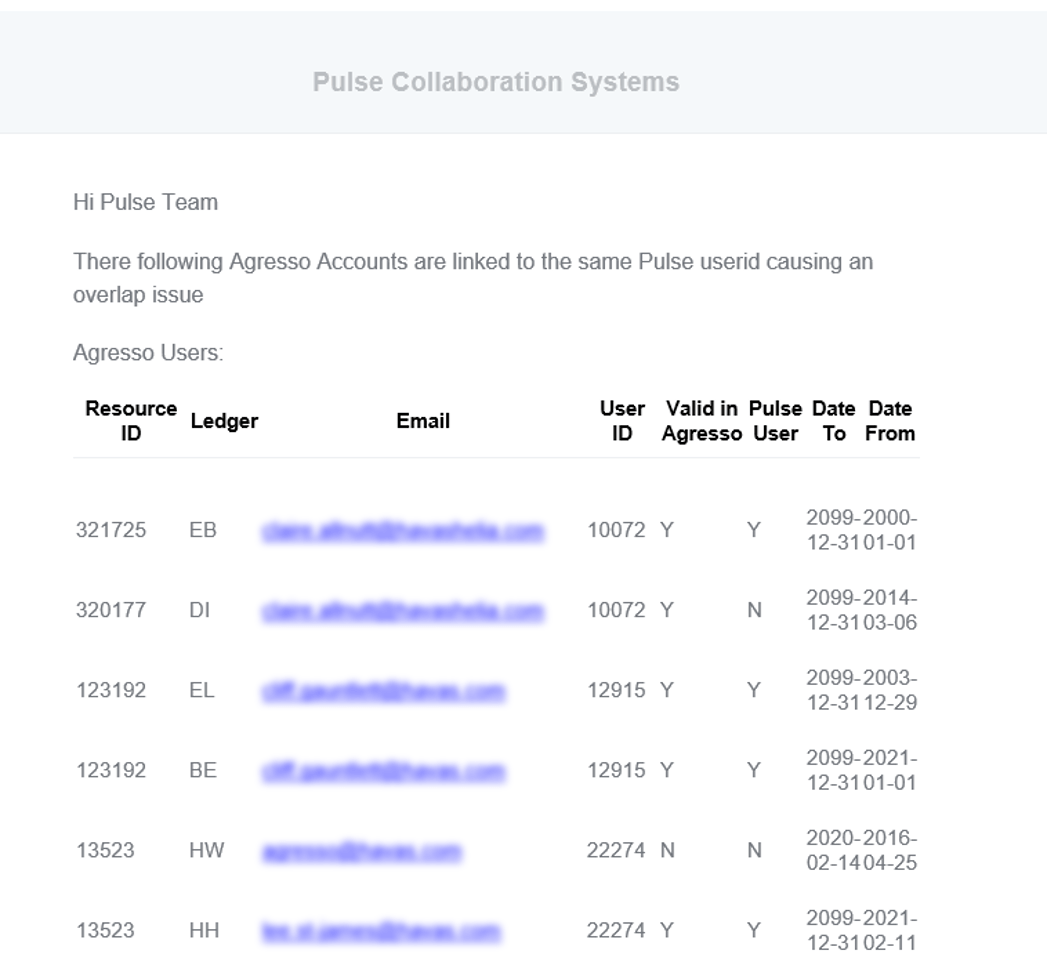Viewport: 1048px width, 972px height.
Task: Select the Ledger column header
Action: 224,421
